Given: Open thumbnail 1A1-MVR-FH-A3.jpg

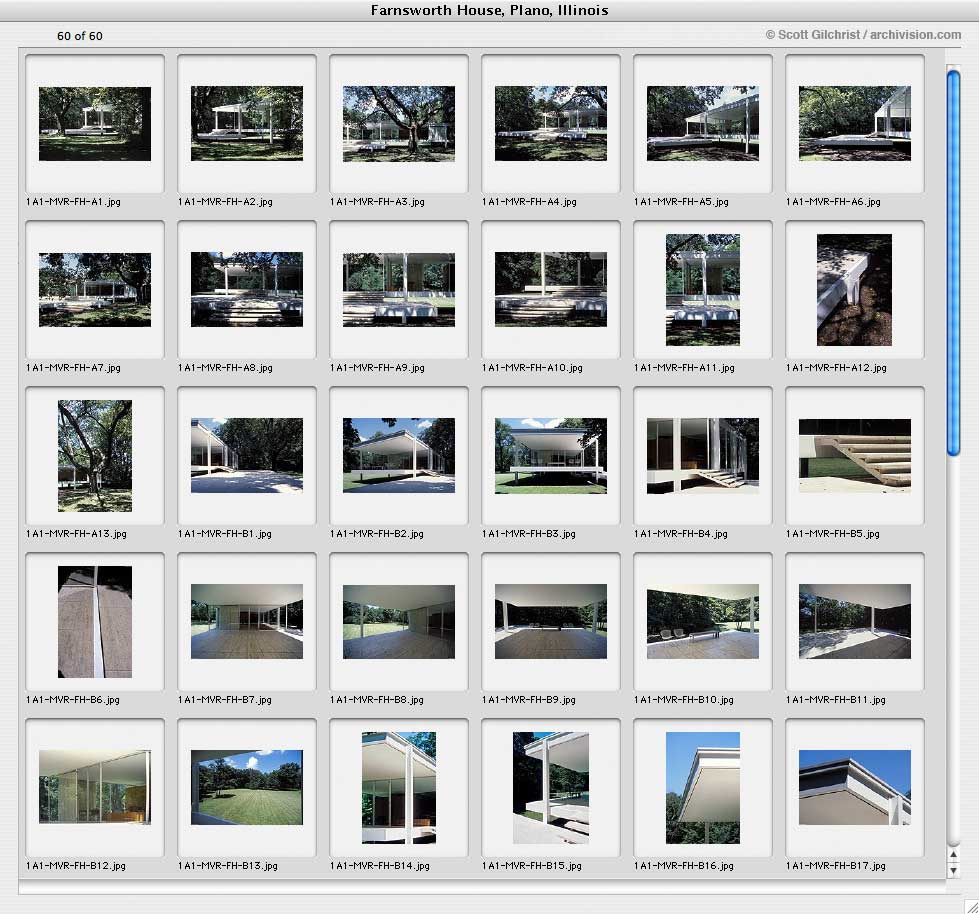Looking at the screenshot, I should [399, 124].
